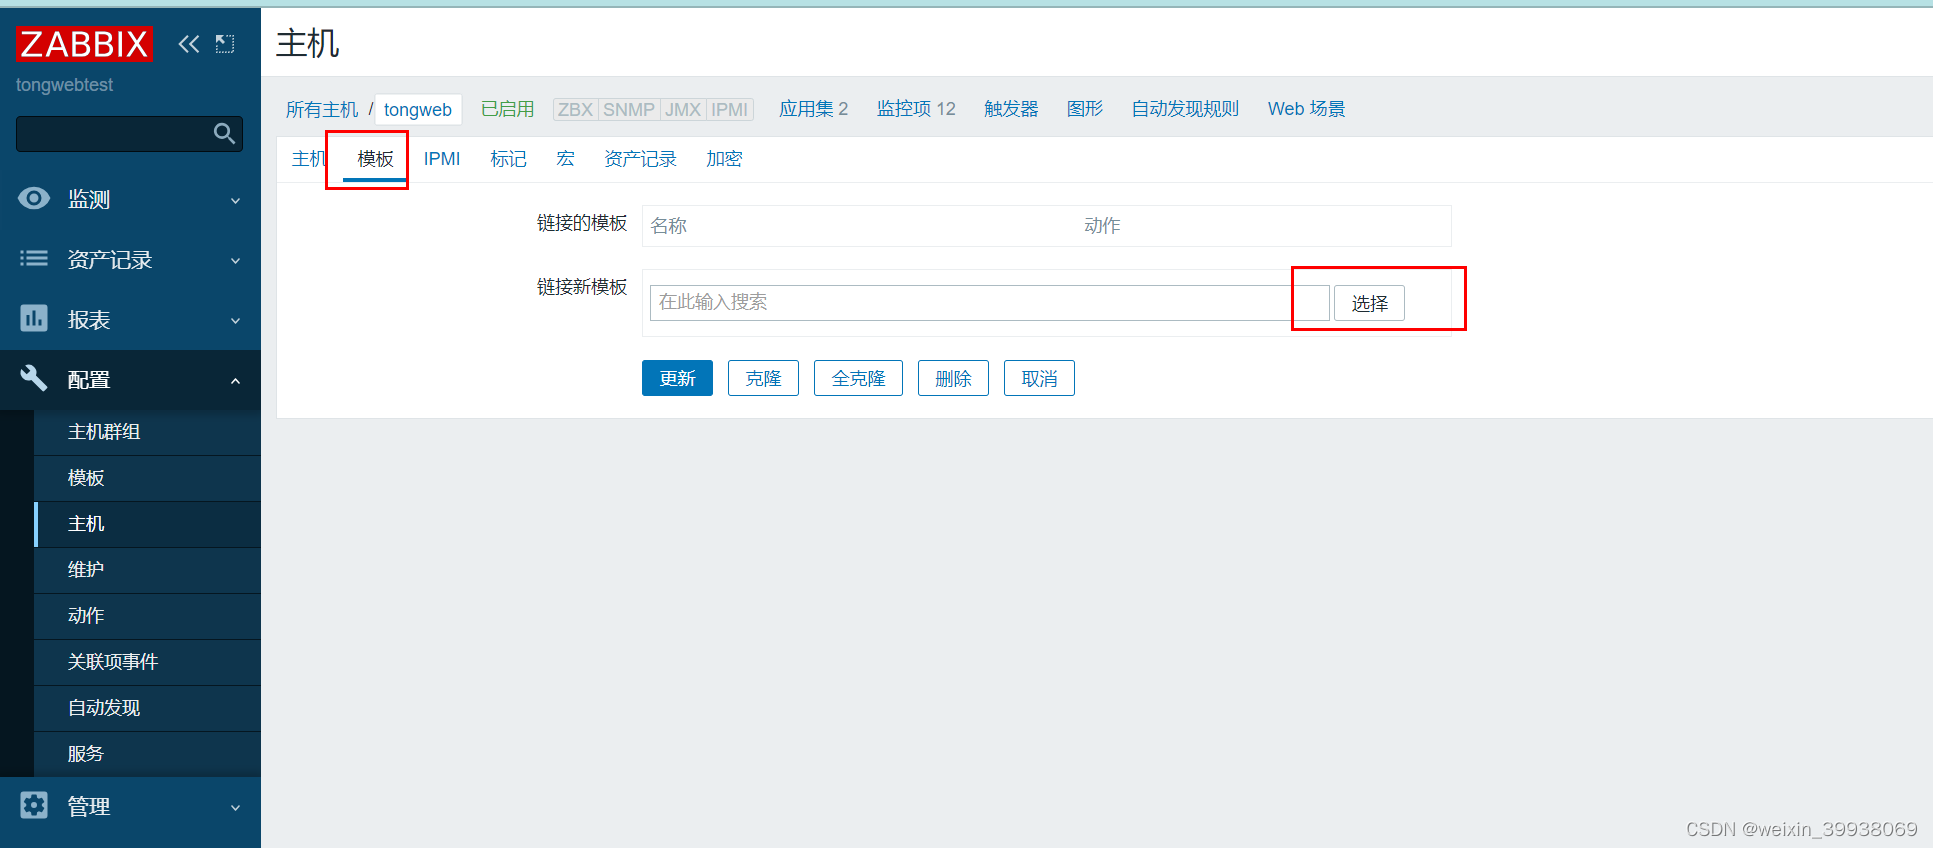Open the 自动发现规则 link
1933x848 pixels.
(1185, 109)
